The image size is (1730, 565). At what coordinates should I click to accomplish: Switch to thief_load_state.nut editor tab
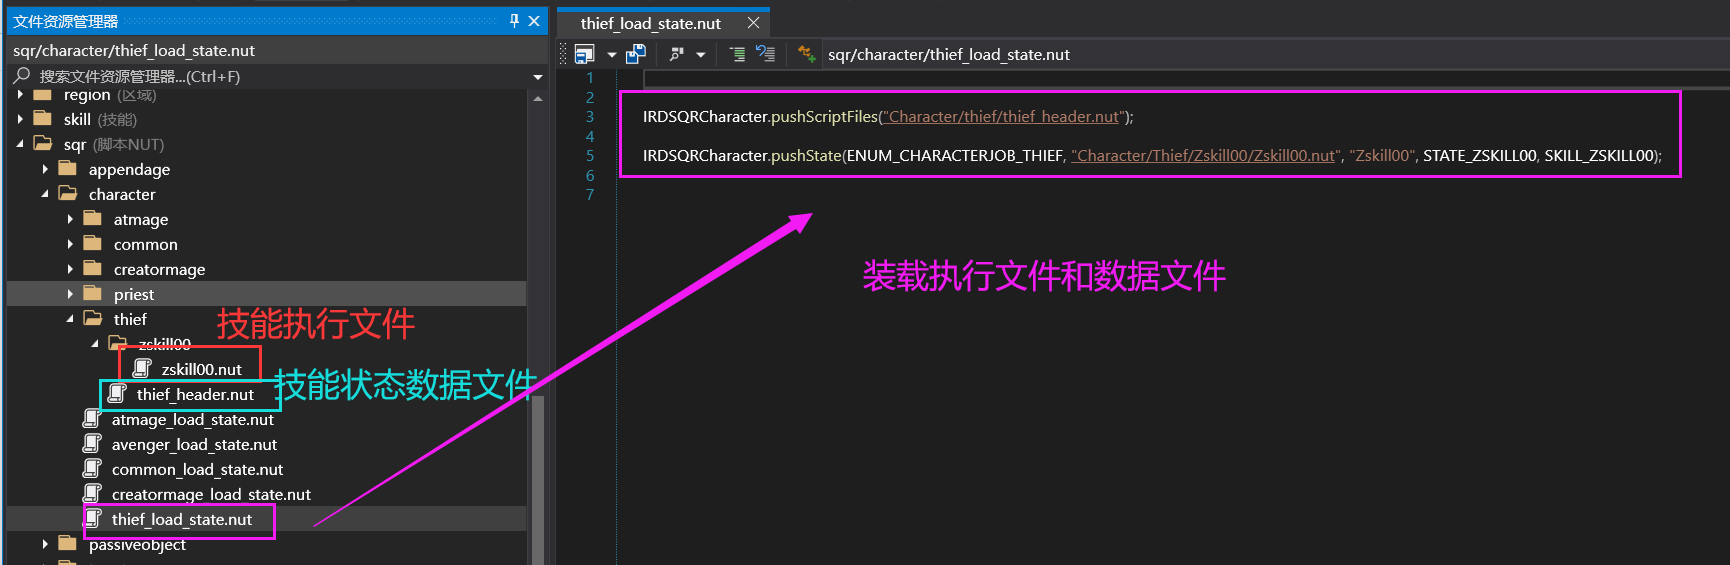pos(650,23)
